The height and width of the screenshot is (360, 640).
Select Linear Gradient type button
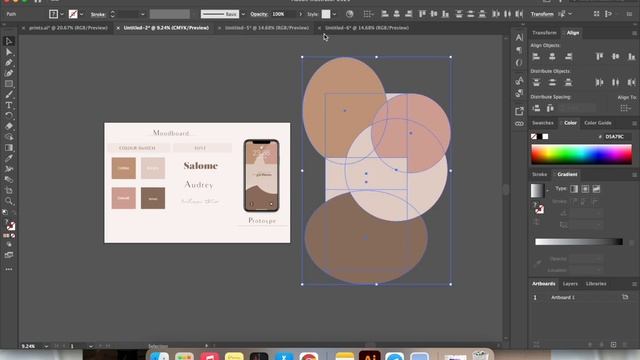(574, 189)
